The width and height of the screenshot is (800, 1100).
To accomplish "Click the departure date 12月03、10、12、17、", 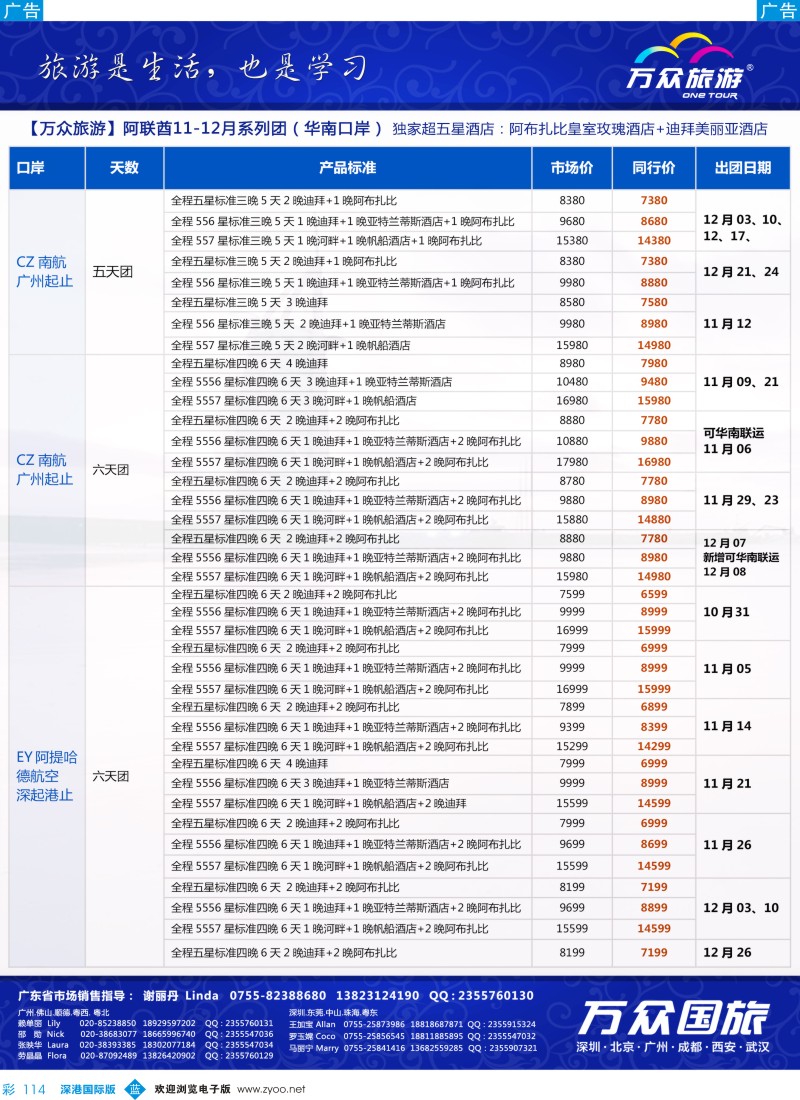I will point(742,228).
